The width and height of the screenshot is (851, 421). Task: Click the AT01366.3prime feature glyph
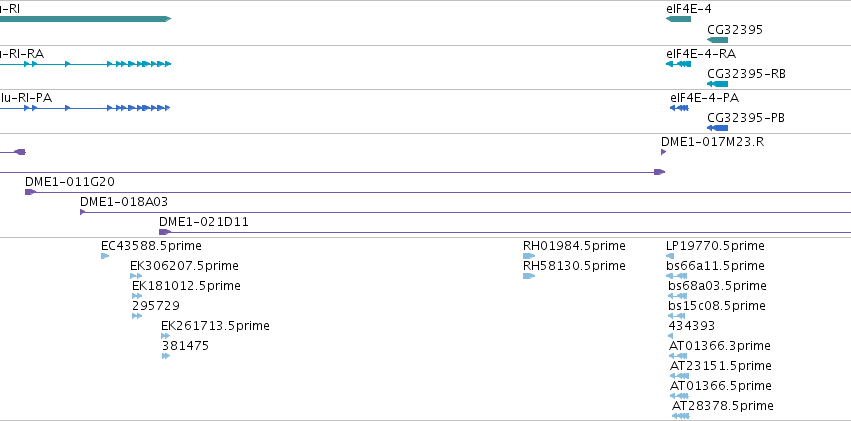tap(679, 356)
